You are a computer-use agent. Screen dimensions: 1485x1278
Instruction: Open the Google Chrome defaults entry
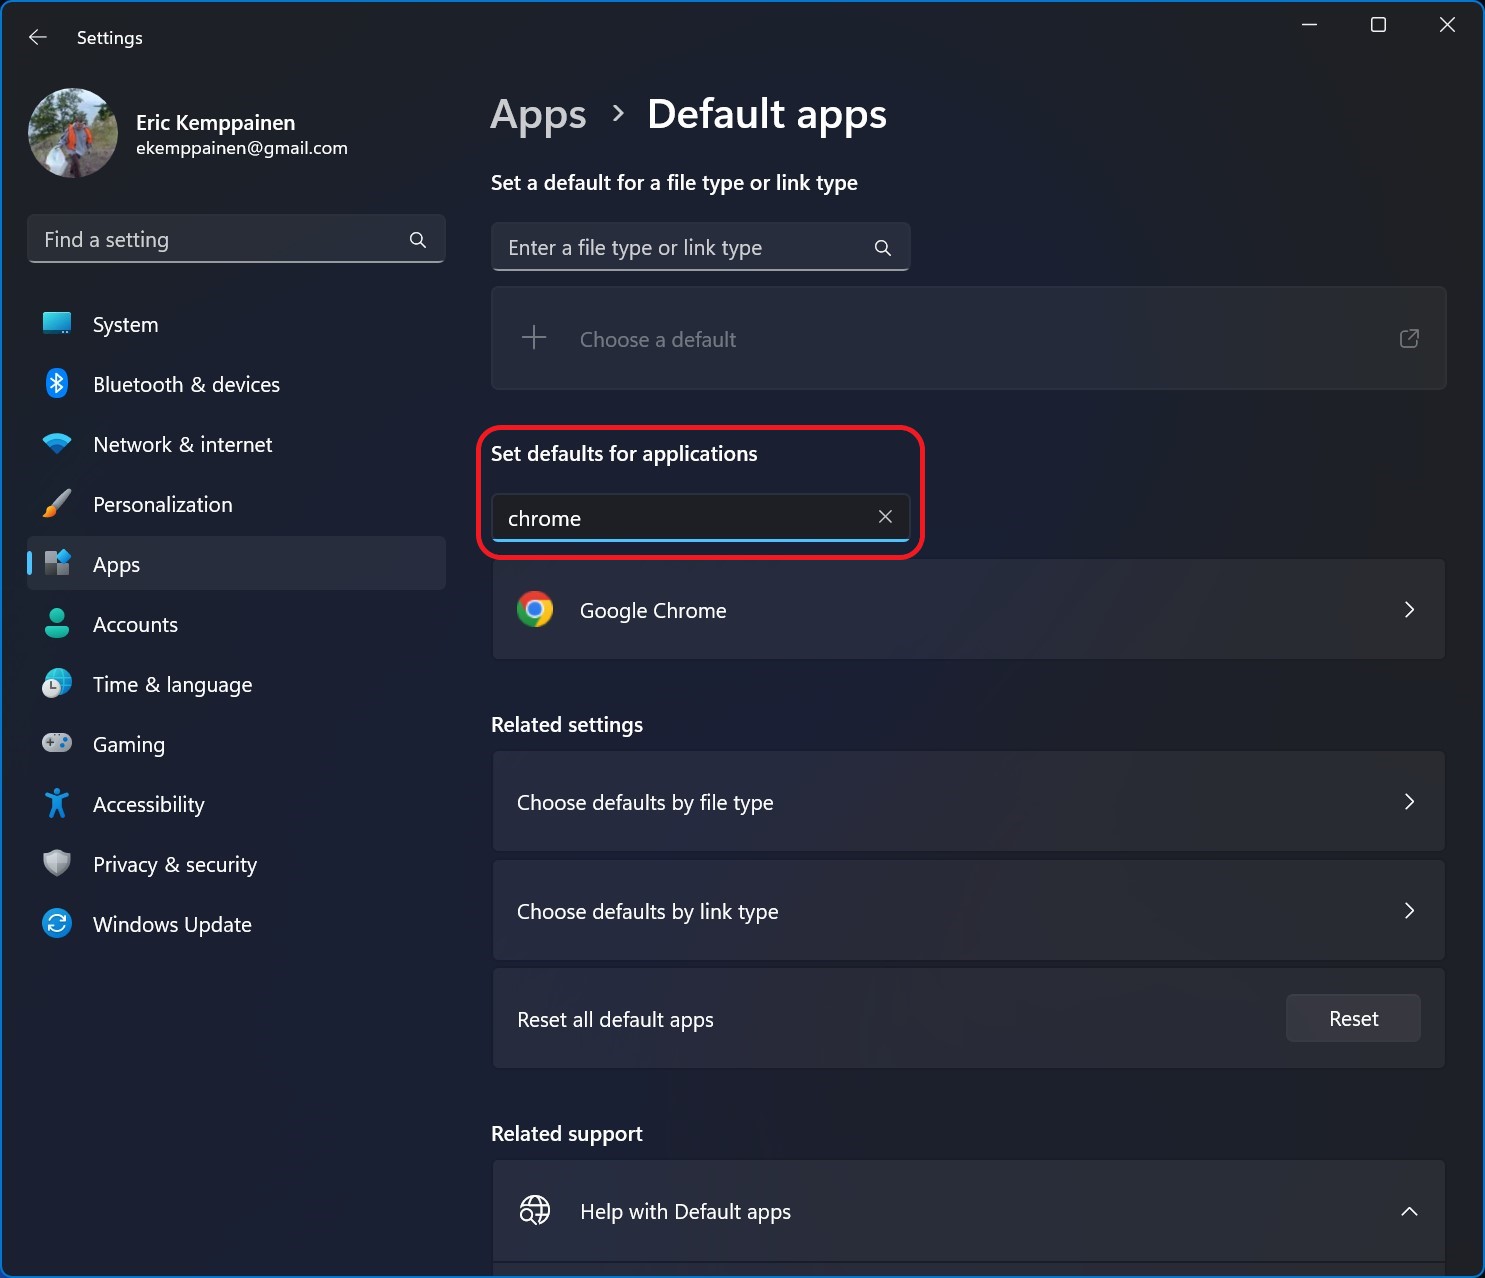[968, 610]
